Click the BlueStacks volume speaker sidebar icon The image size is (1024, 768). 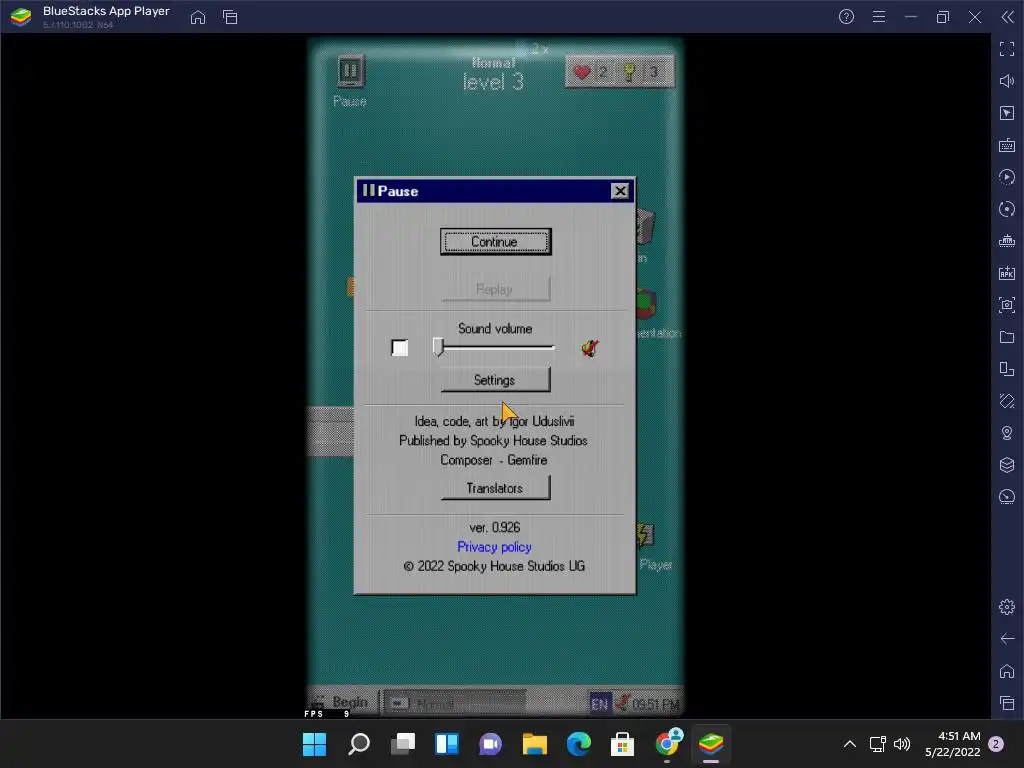pos(1007,81)
